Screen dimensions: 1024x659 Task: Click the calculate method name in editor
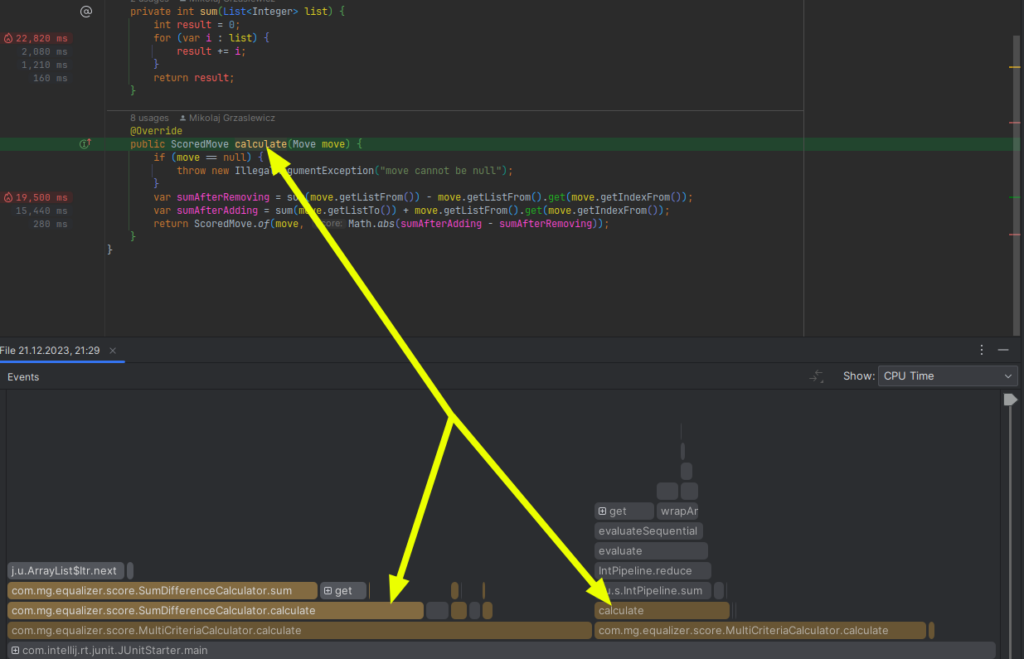click(261, 144)
